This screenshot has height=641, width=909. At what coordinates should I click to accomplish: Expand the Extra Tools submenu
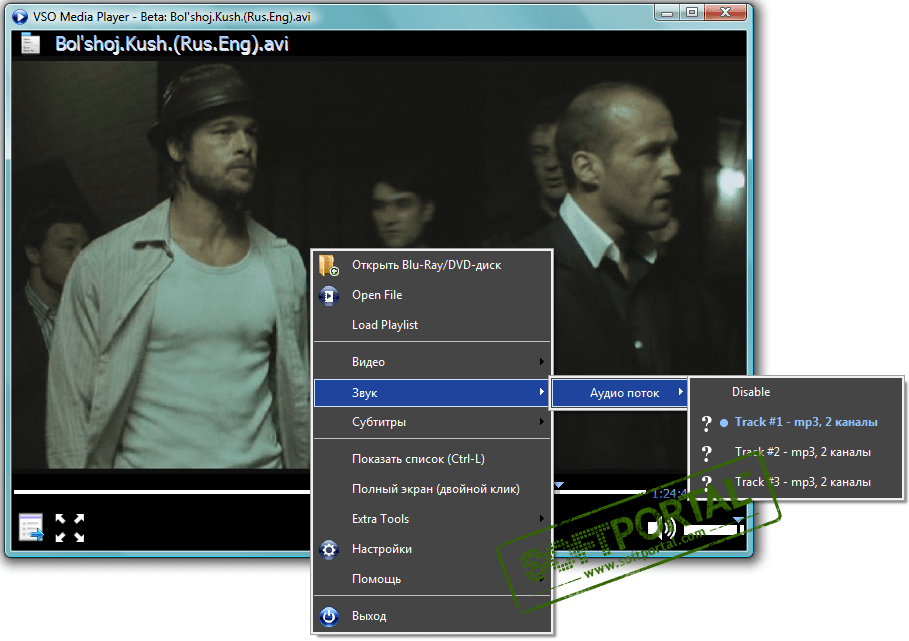tap(432, 519)
